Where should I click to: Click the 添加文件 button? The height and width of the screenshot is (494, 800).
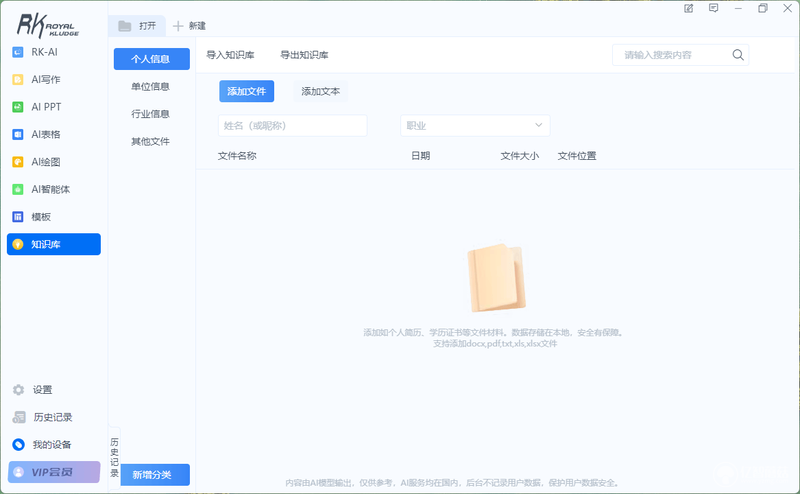(x=246, y=91)
